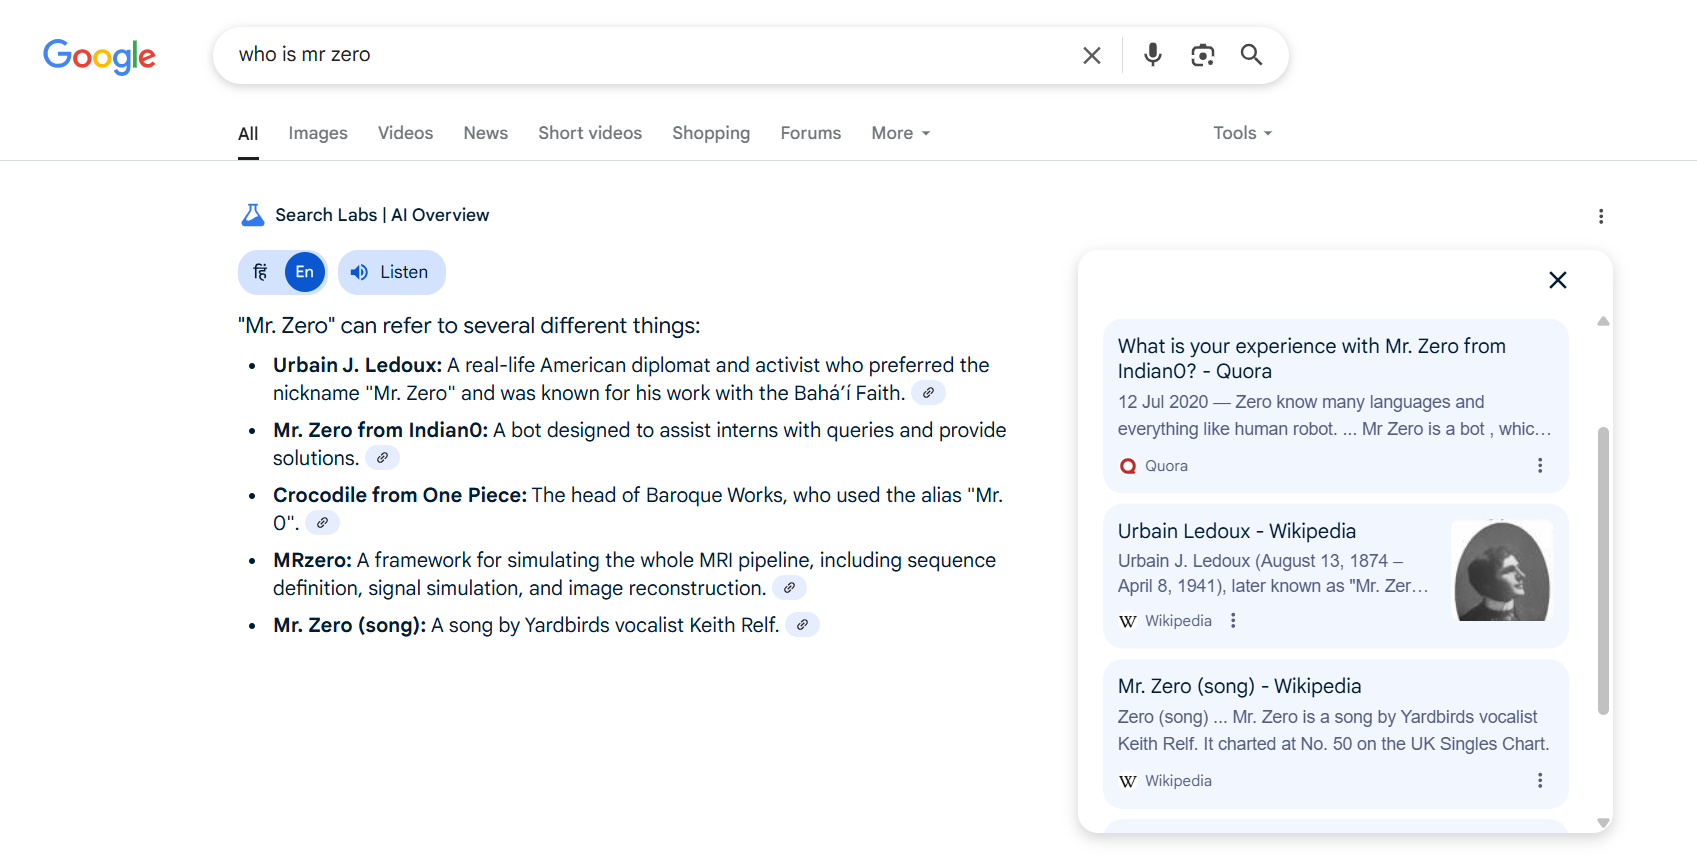This screenshot has height=858, width=1697.
Task: Click the text "Urbain J. Ledoux:"
Action: pos(357,365)
